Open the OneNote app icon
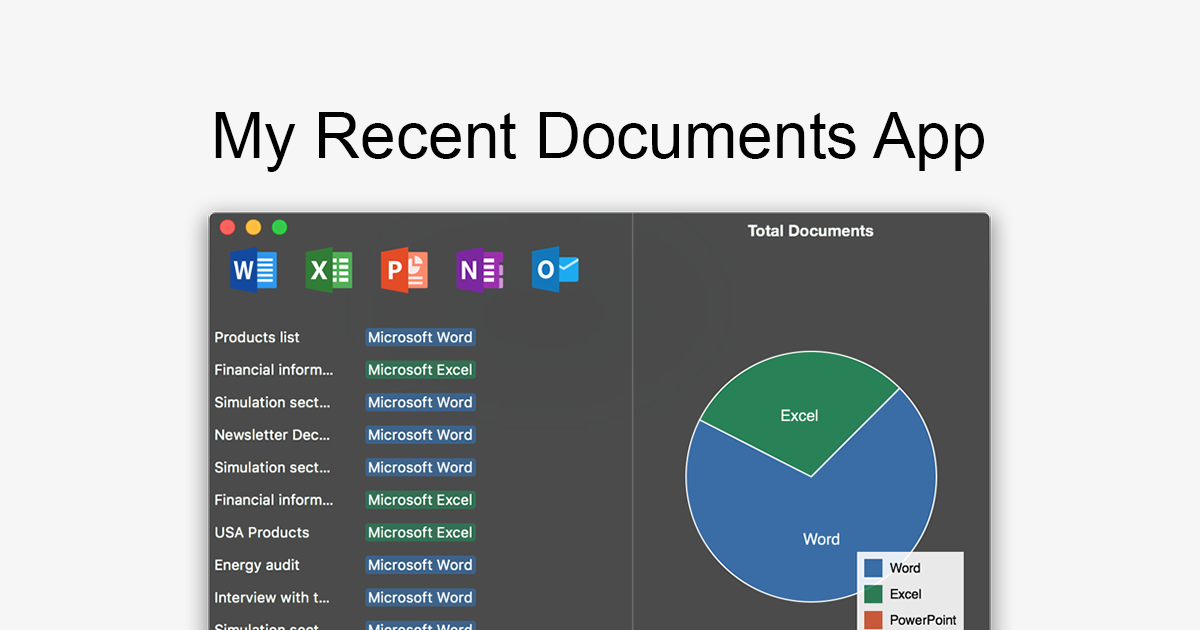Image resolution: width=1200 pixels, height=630 pixels. coord(480,270)
